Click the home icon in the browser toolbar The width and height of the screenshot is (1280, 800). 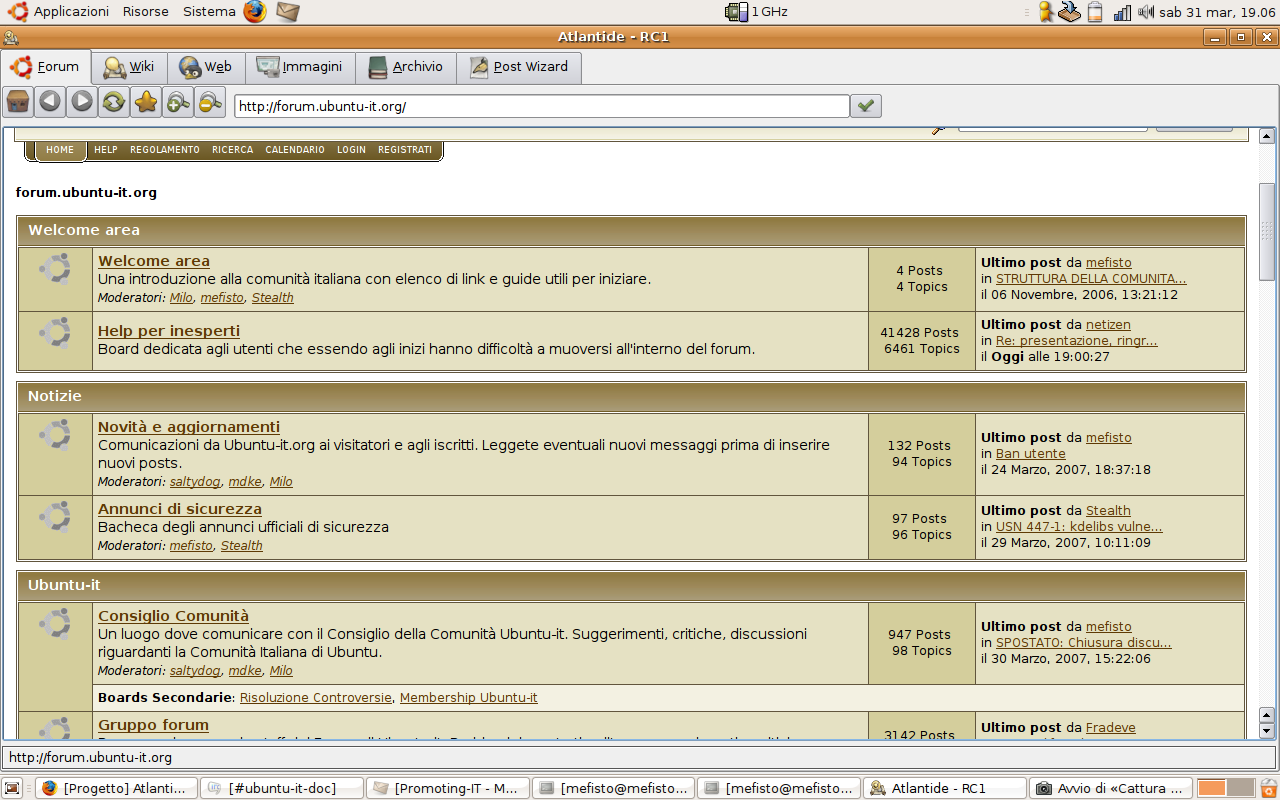tap(19, 101)
